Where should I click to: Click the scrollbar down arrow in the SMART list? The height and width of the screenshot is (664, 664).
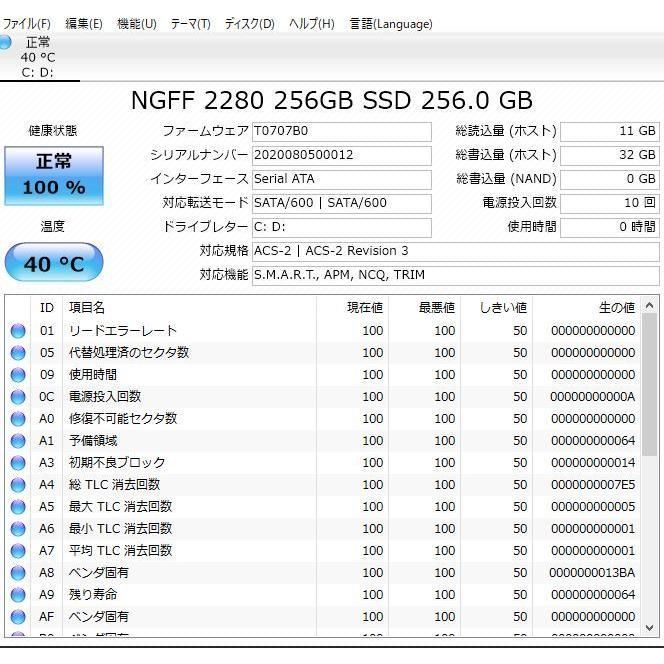click(650, 628)
